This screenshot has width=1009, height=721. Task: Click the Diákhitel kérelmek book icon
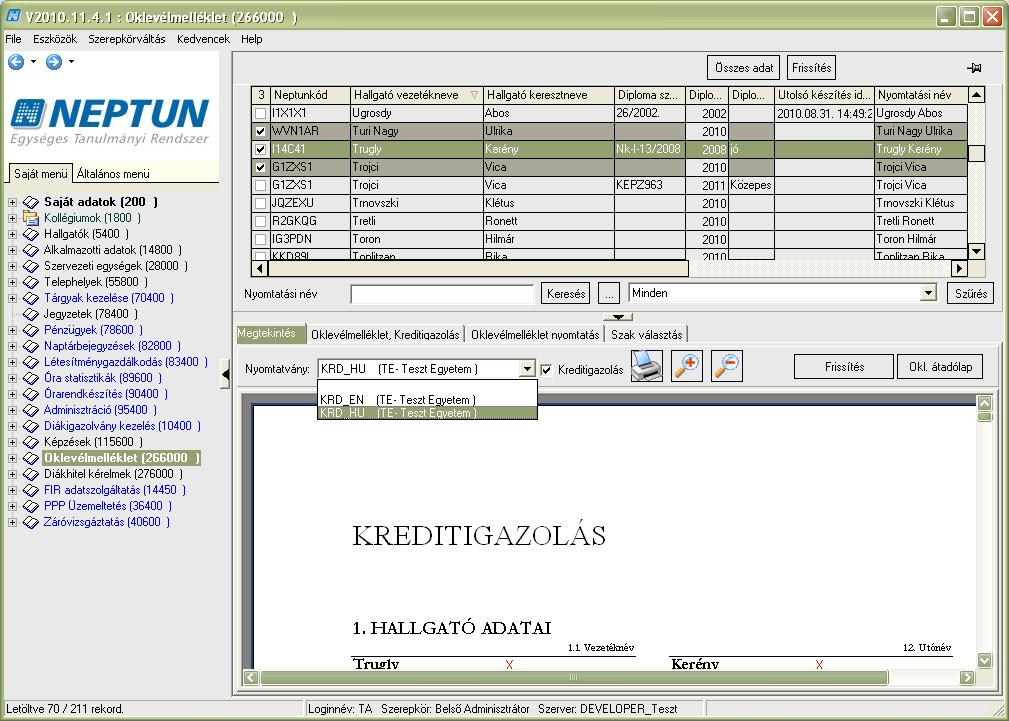[31, 474]
